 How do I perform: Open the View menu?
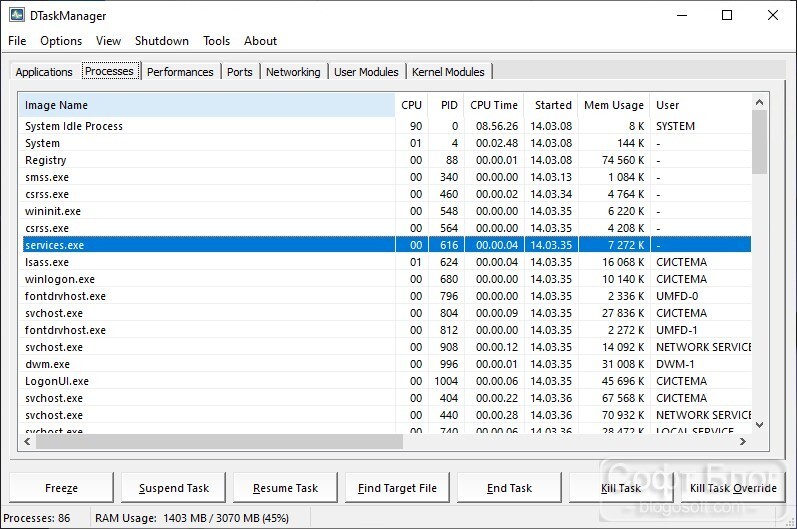click(108, 41)
